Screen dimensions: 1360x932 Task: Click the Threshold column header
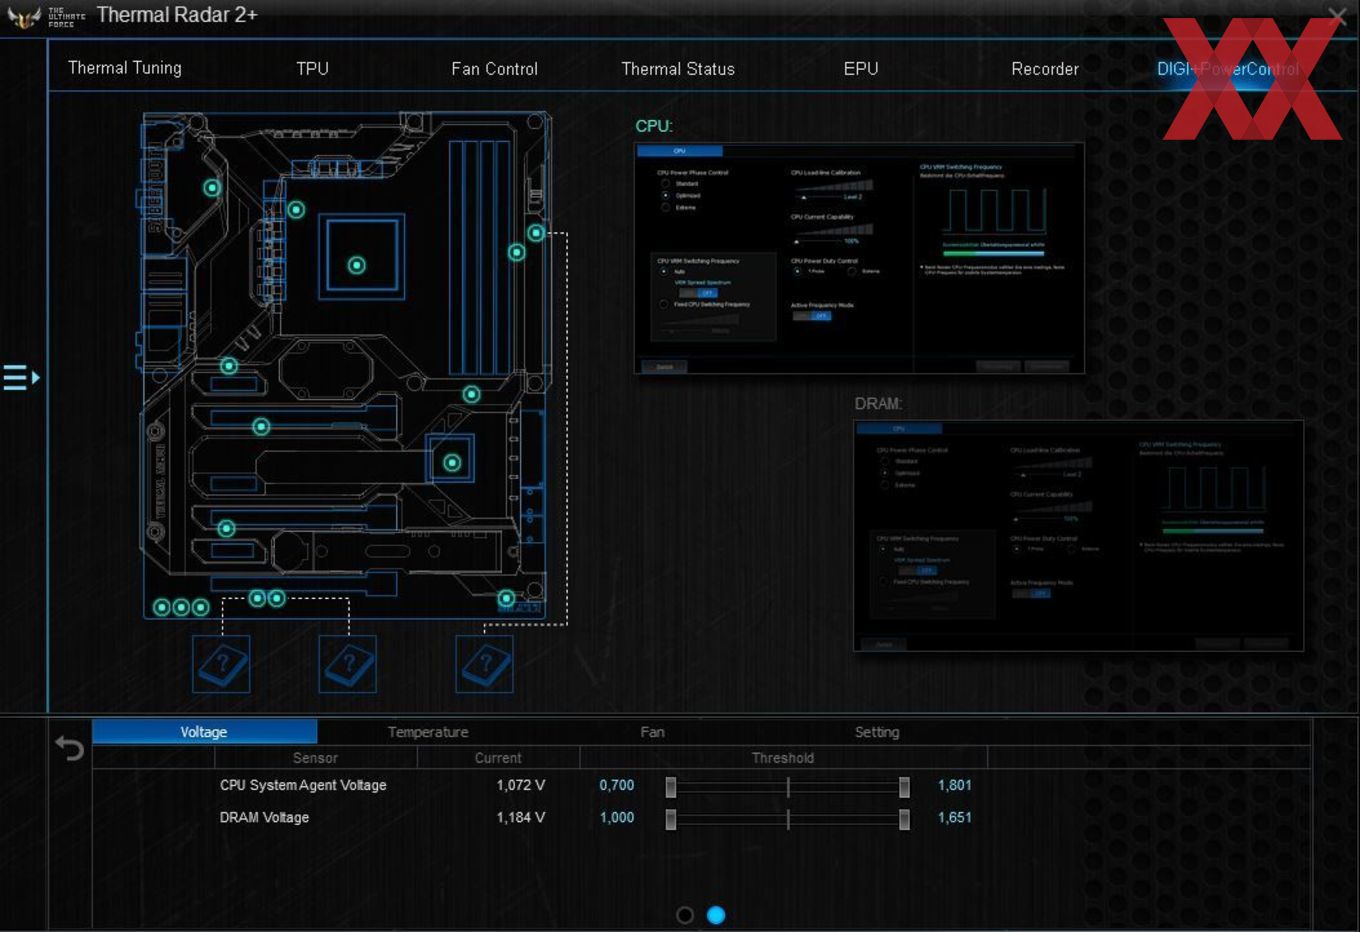(x=783, y=758)
